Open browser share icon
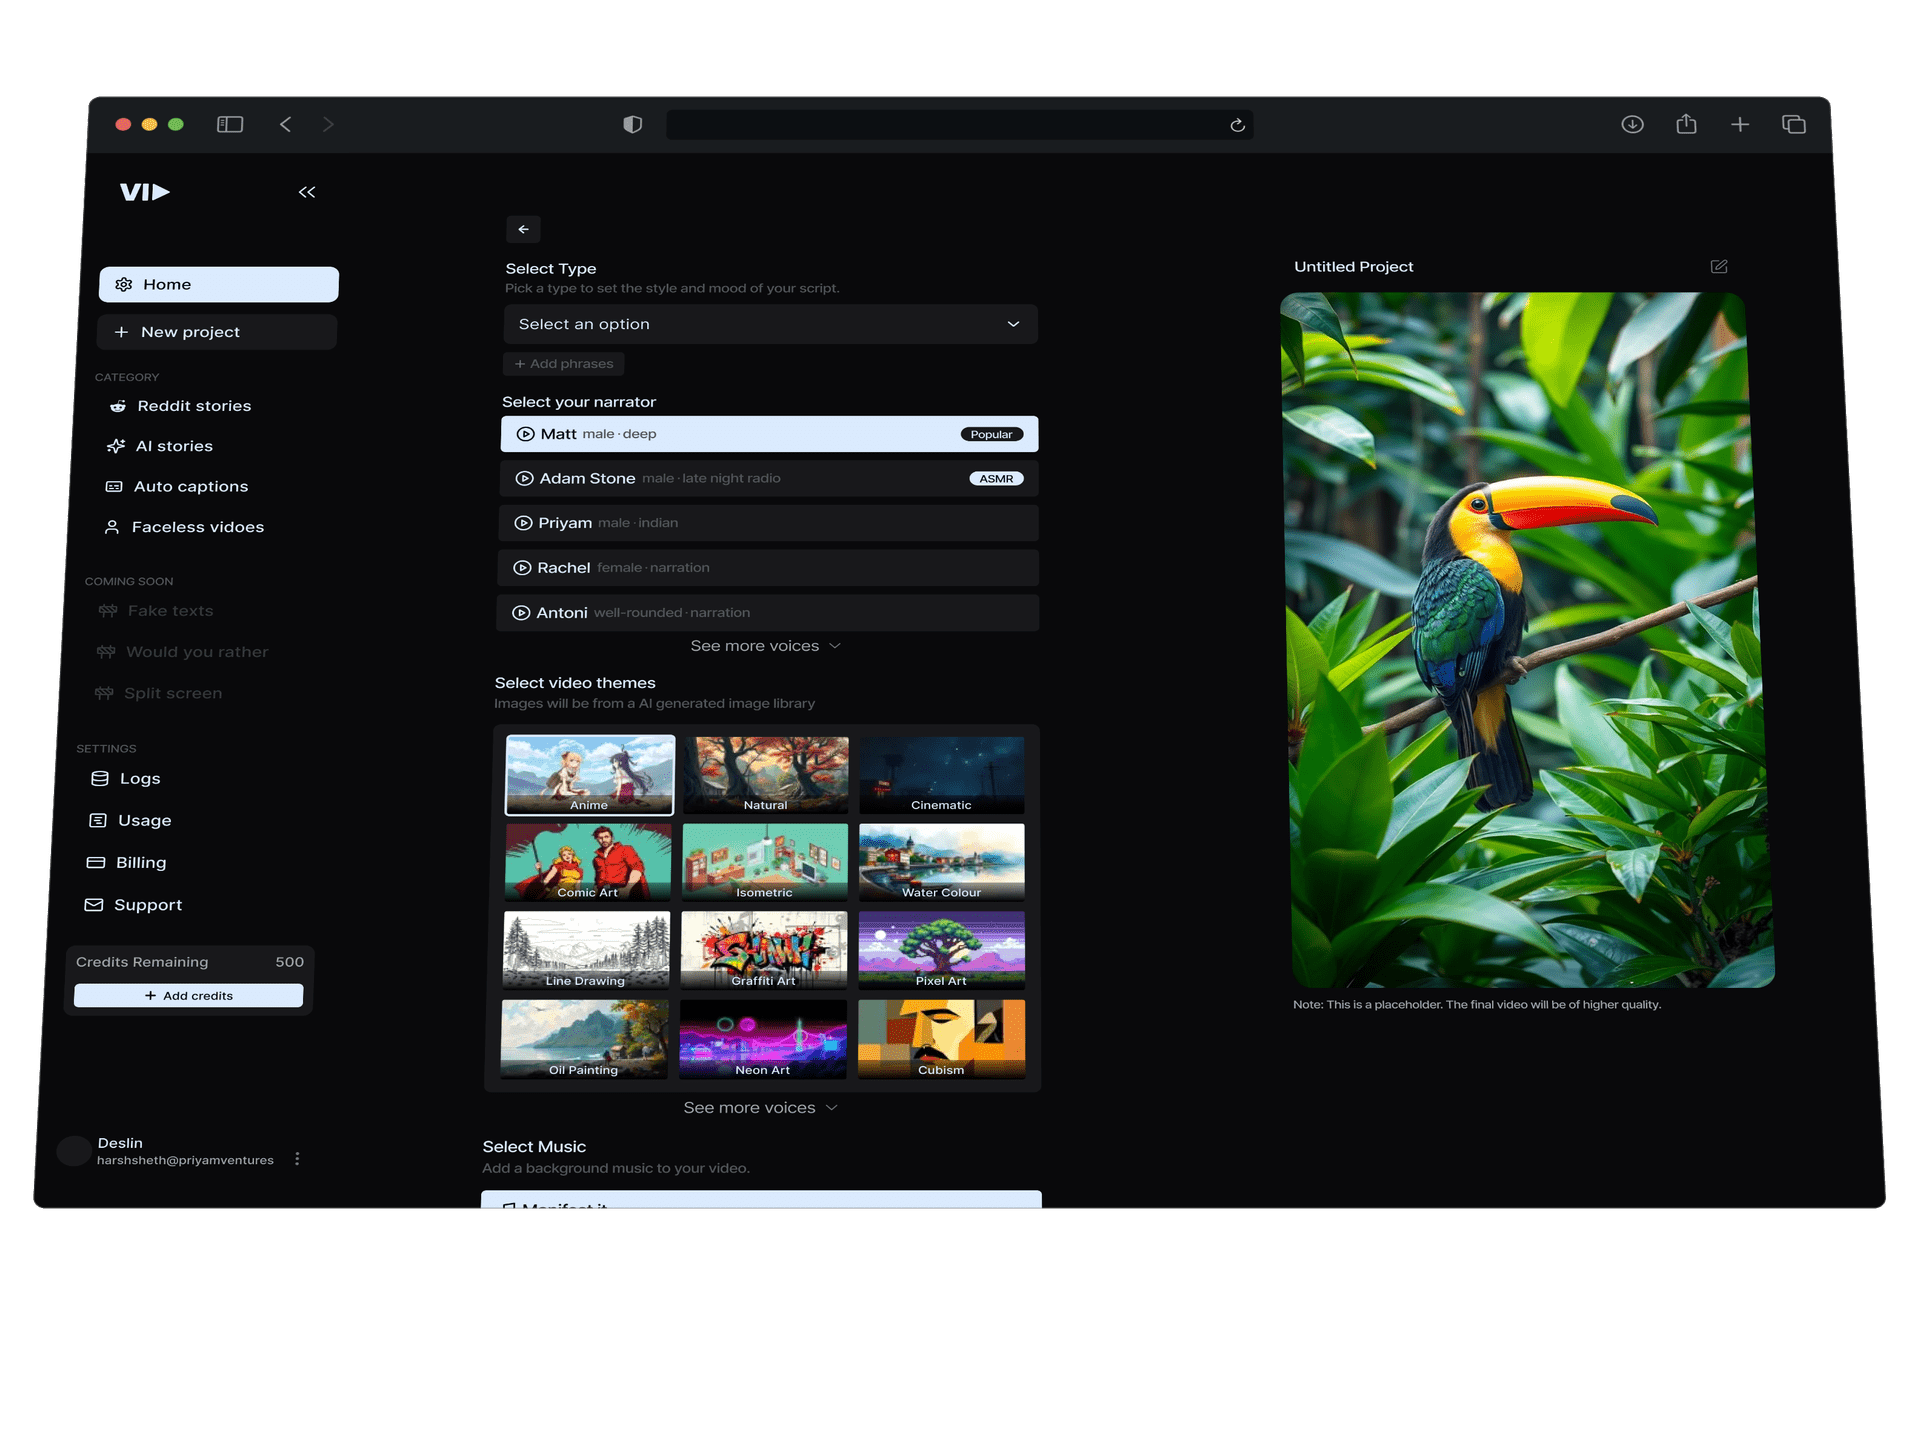1920x1440 pixels. [x=1686, y=124]
